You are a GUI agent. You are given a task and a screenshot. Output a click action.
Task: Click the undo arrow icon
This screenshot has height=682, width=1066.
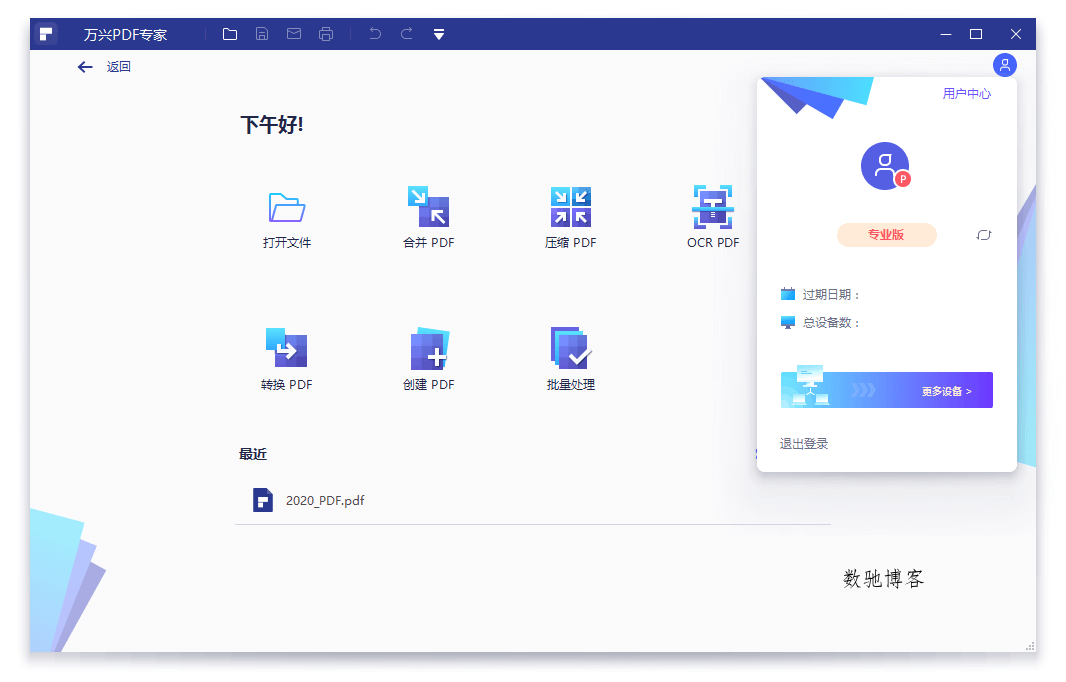tap(375, 33)
